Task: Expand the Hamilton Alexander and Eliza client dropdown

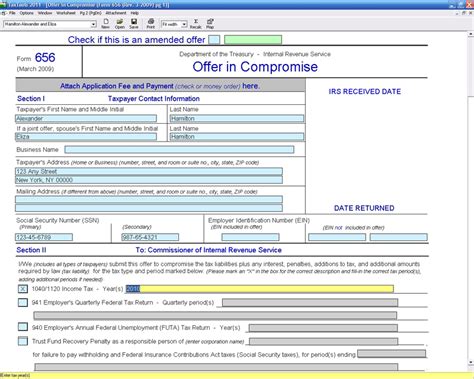Action: point(93,24)
